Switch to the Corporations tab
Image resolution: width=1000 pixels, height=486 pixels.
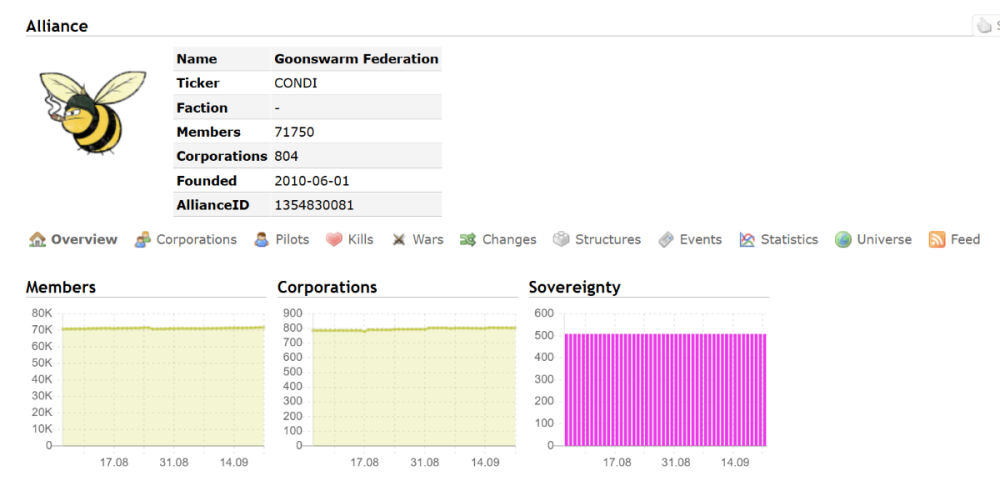pos(196,240)
